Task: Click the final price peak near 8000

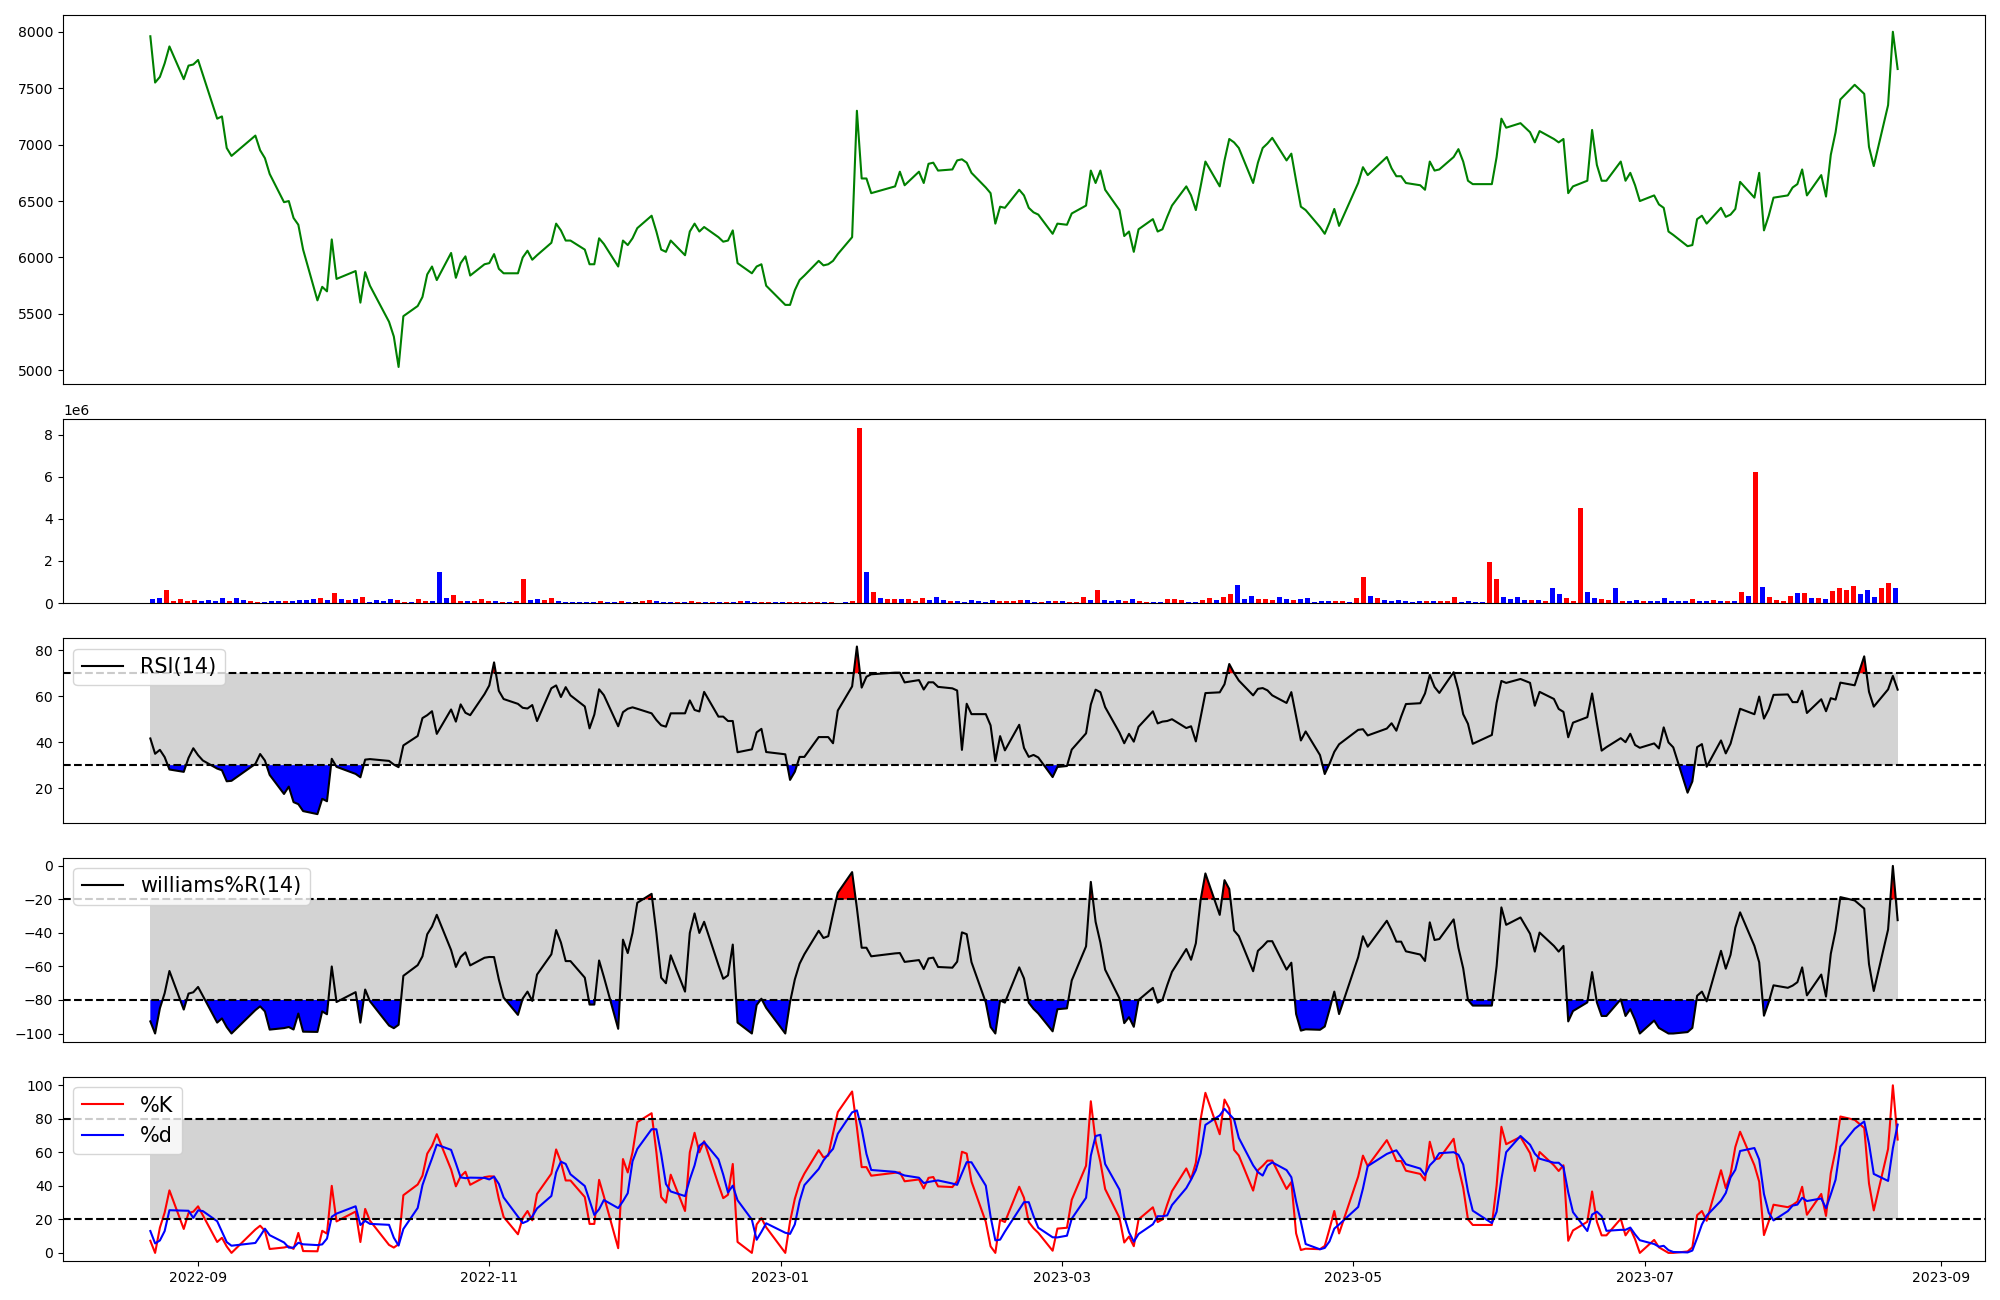Action: coord(1892,32)
